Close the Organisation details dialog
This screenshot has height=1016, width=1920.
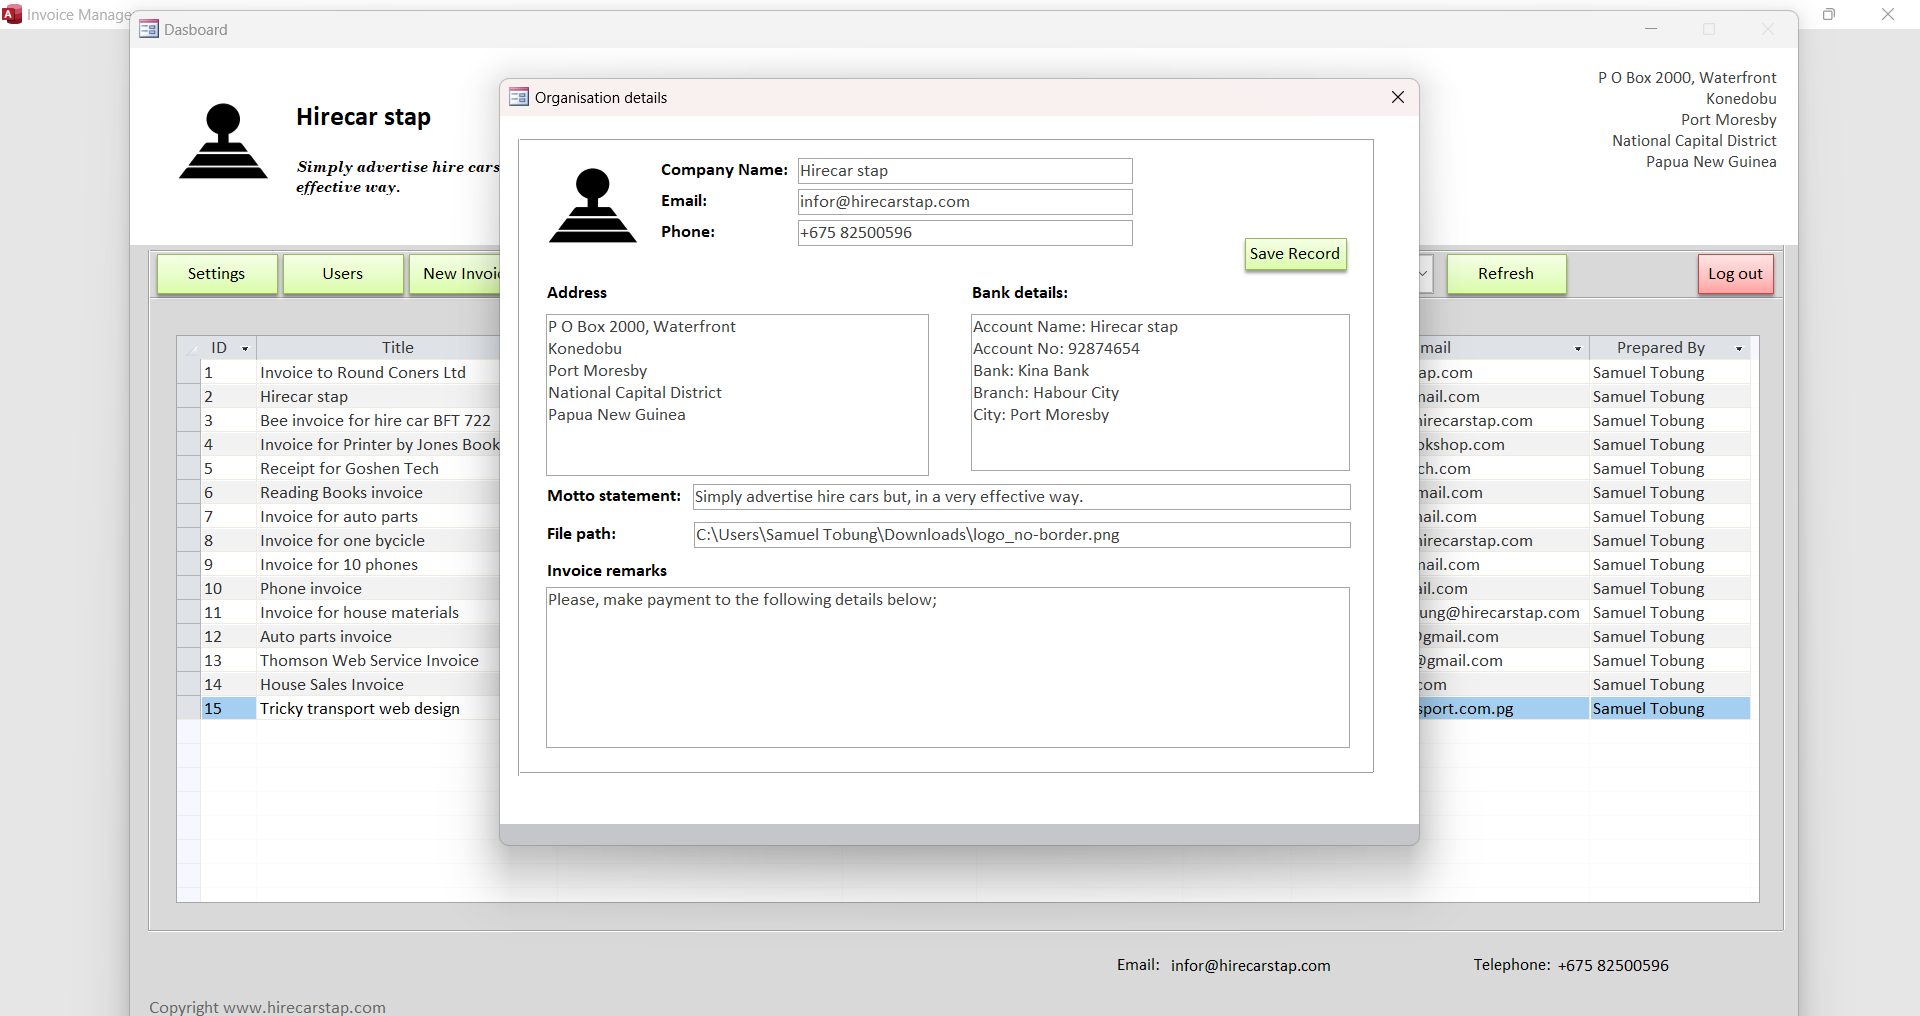pos(1398,97)
